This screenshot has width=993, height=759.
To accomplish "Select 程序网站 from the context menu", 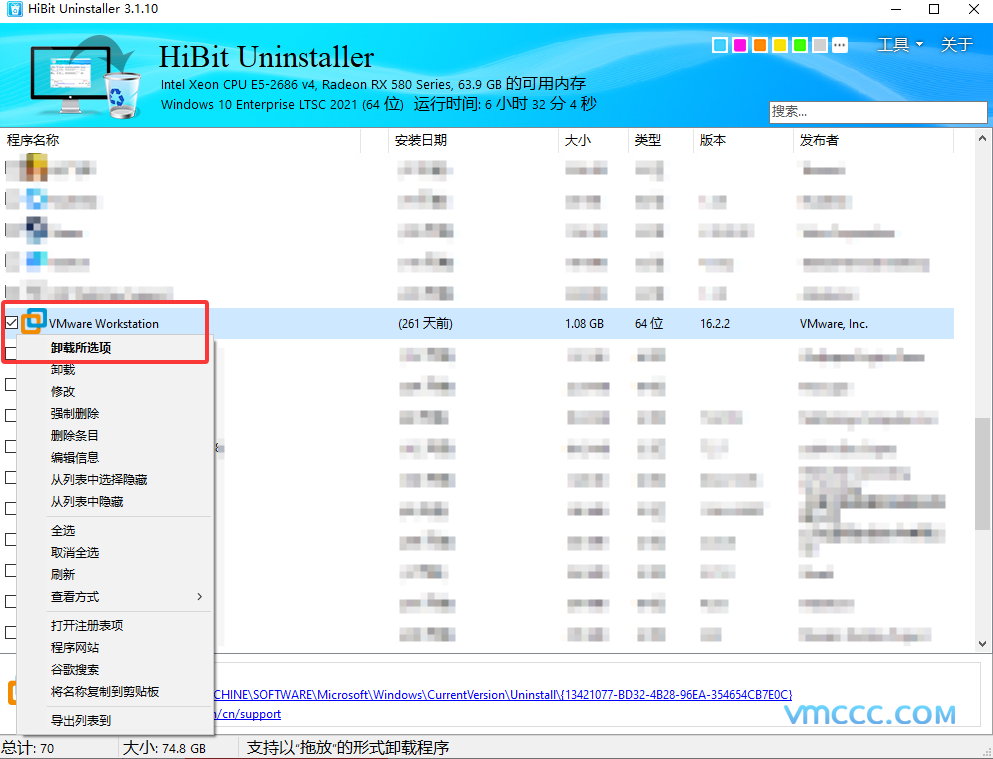I will (x=75, y=648).
